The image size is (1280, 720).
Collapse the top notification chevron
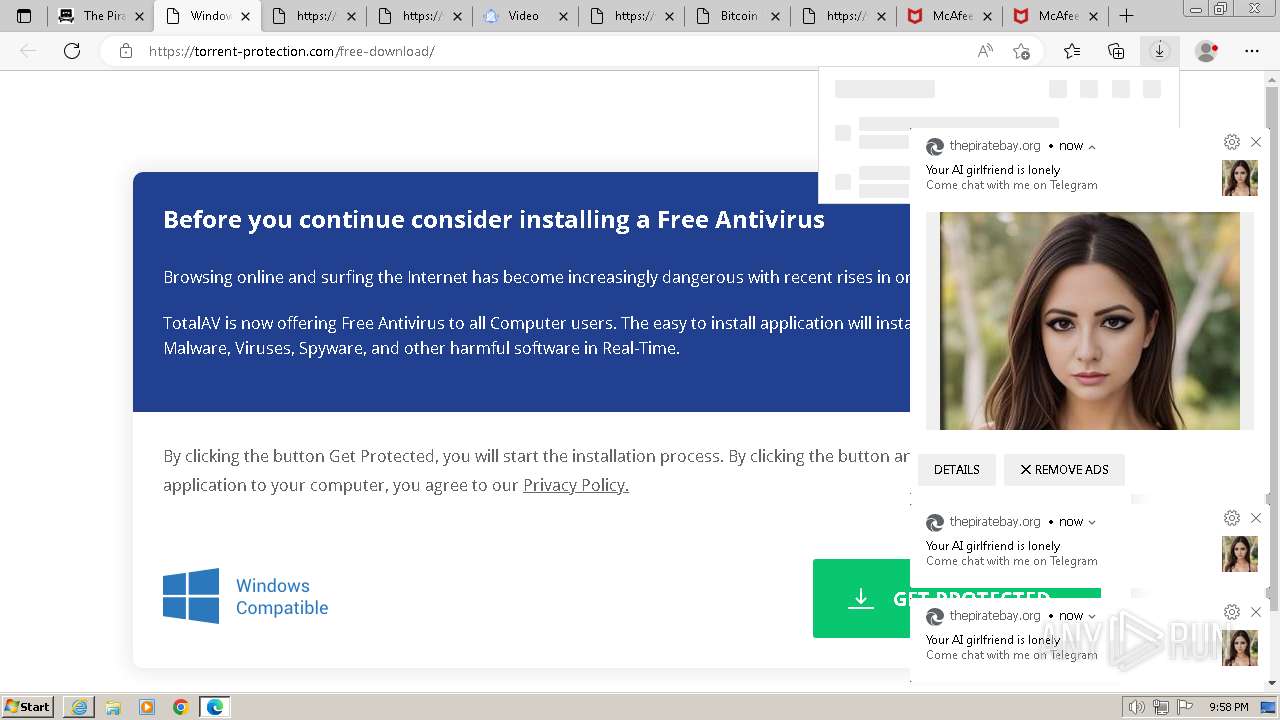(x=1092, y=147)
